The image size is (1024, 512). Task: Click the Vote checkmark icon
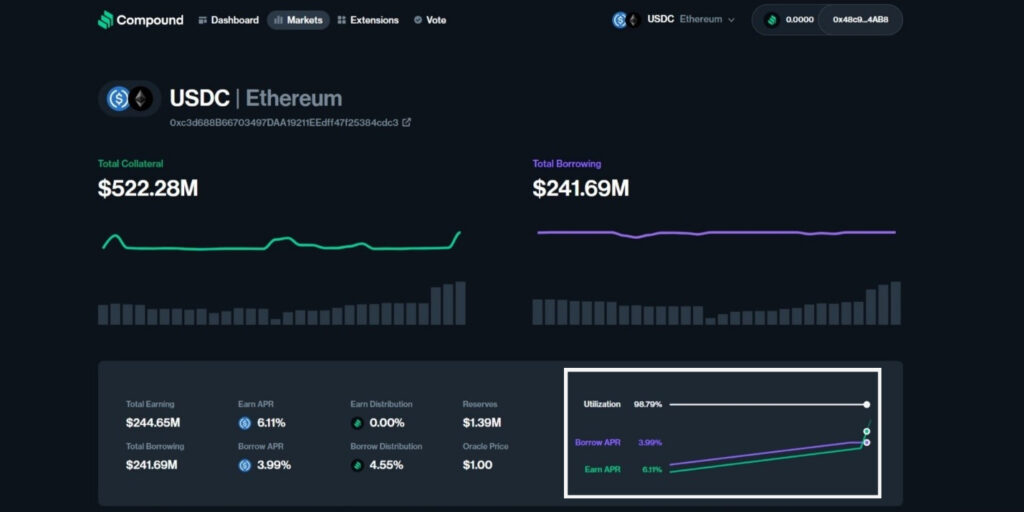pyautogui.click(x=418, y=20)
